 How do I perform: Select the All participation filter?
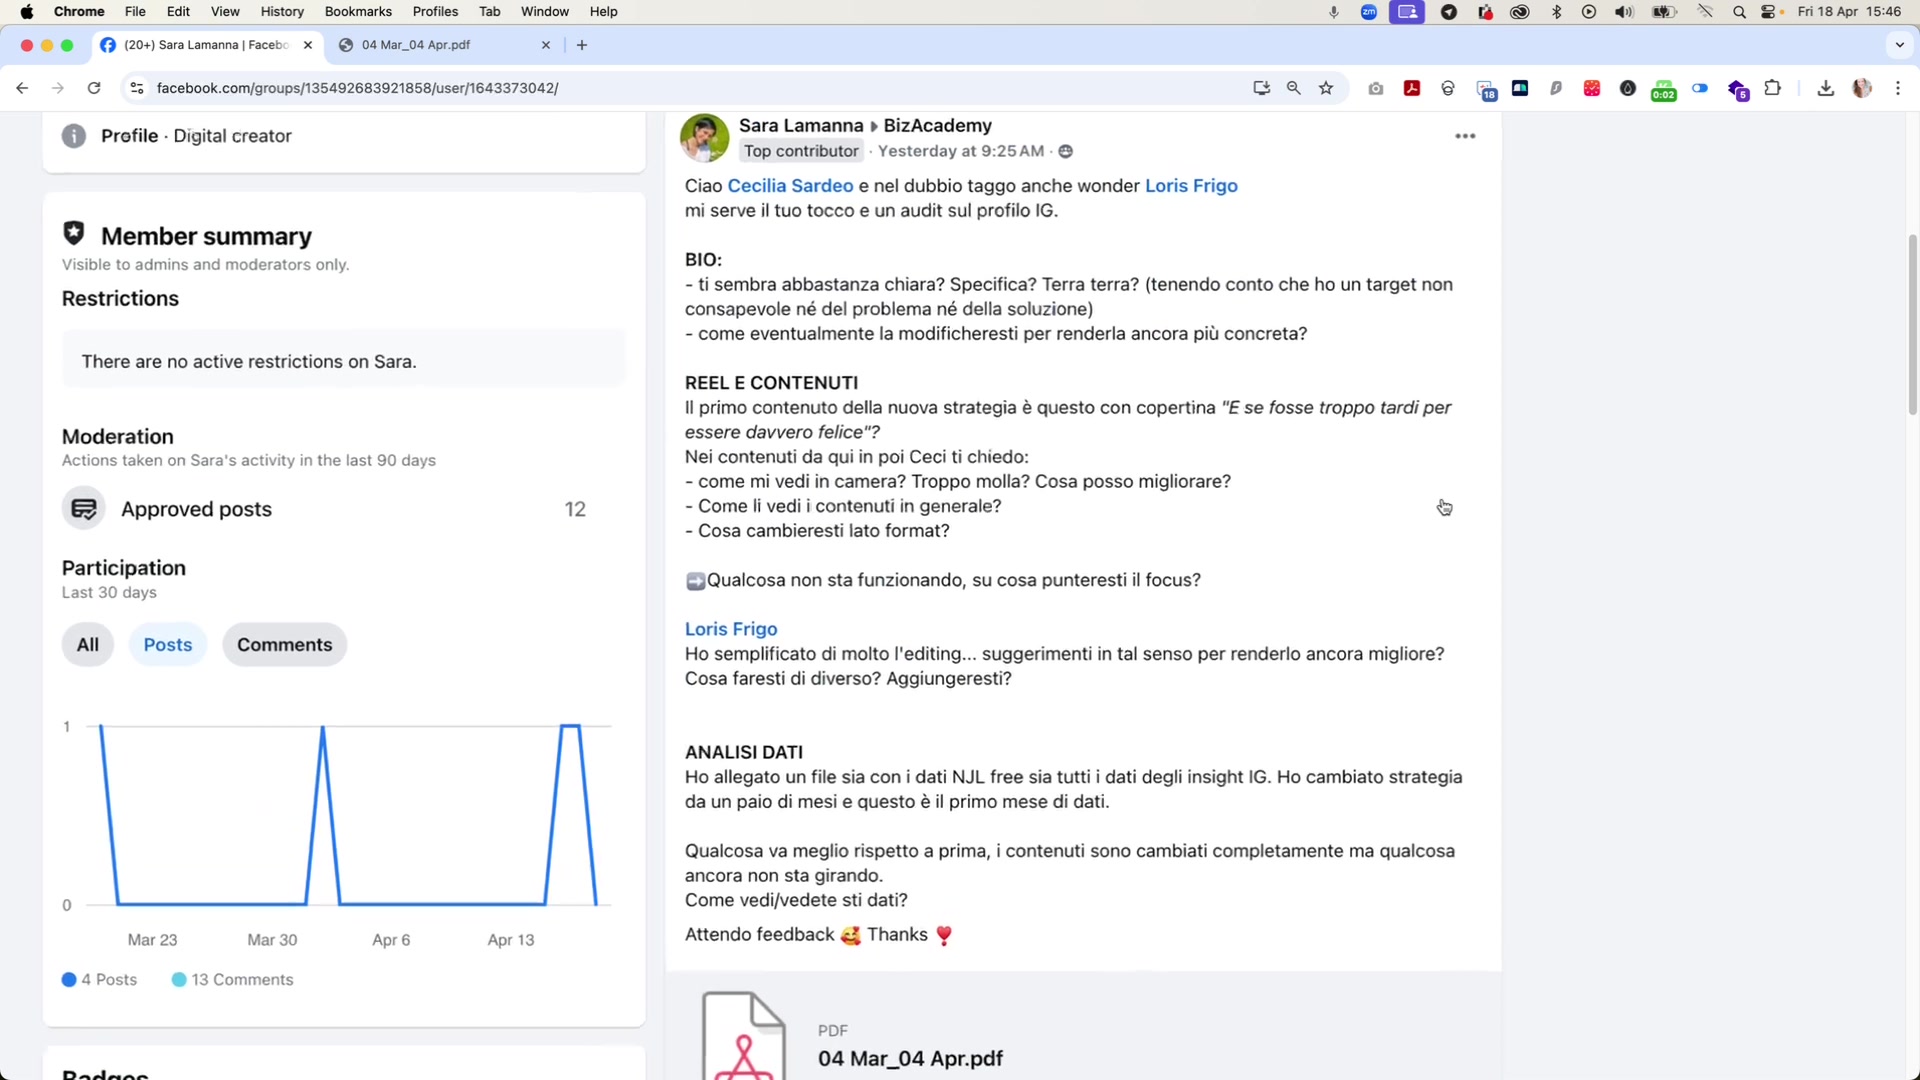click(88, 645)
